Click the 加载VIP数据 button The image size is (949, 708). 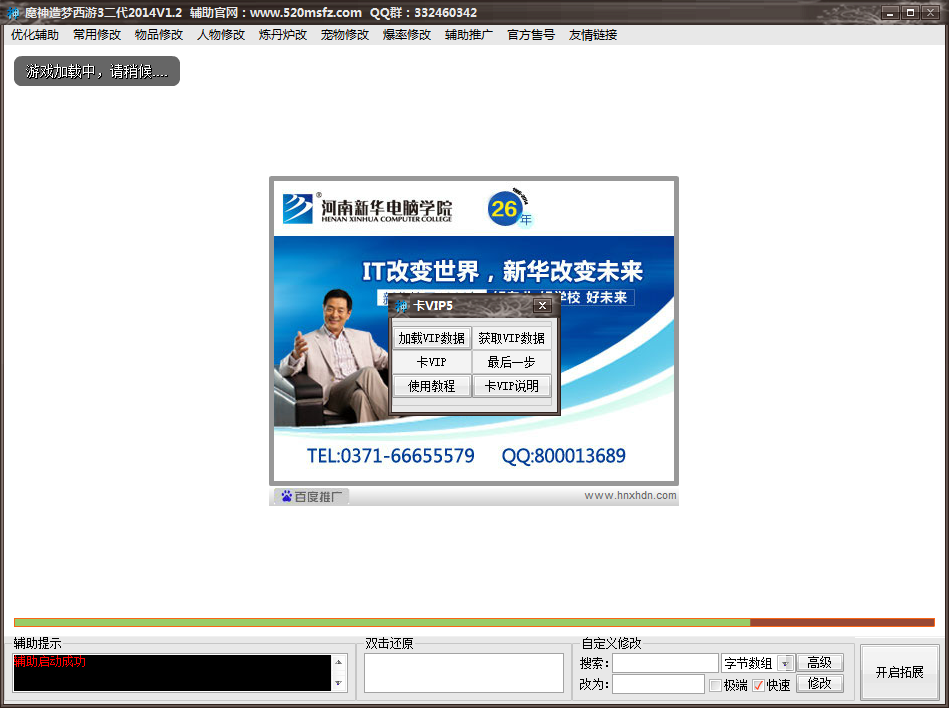point(431,338)
